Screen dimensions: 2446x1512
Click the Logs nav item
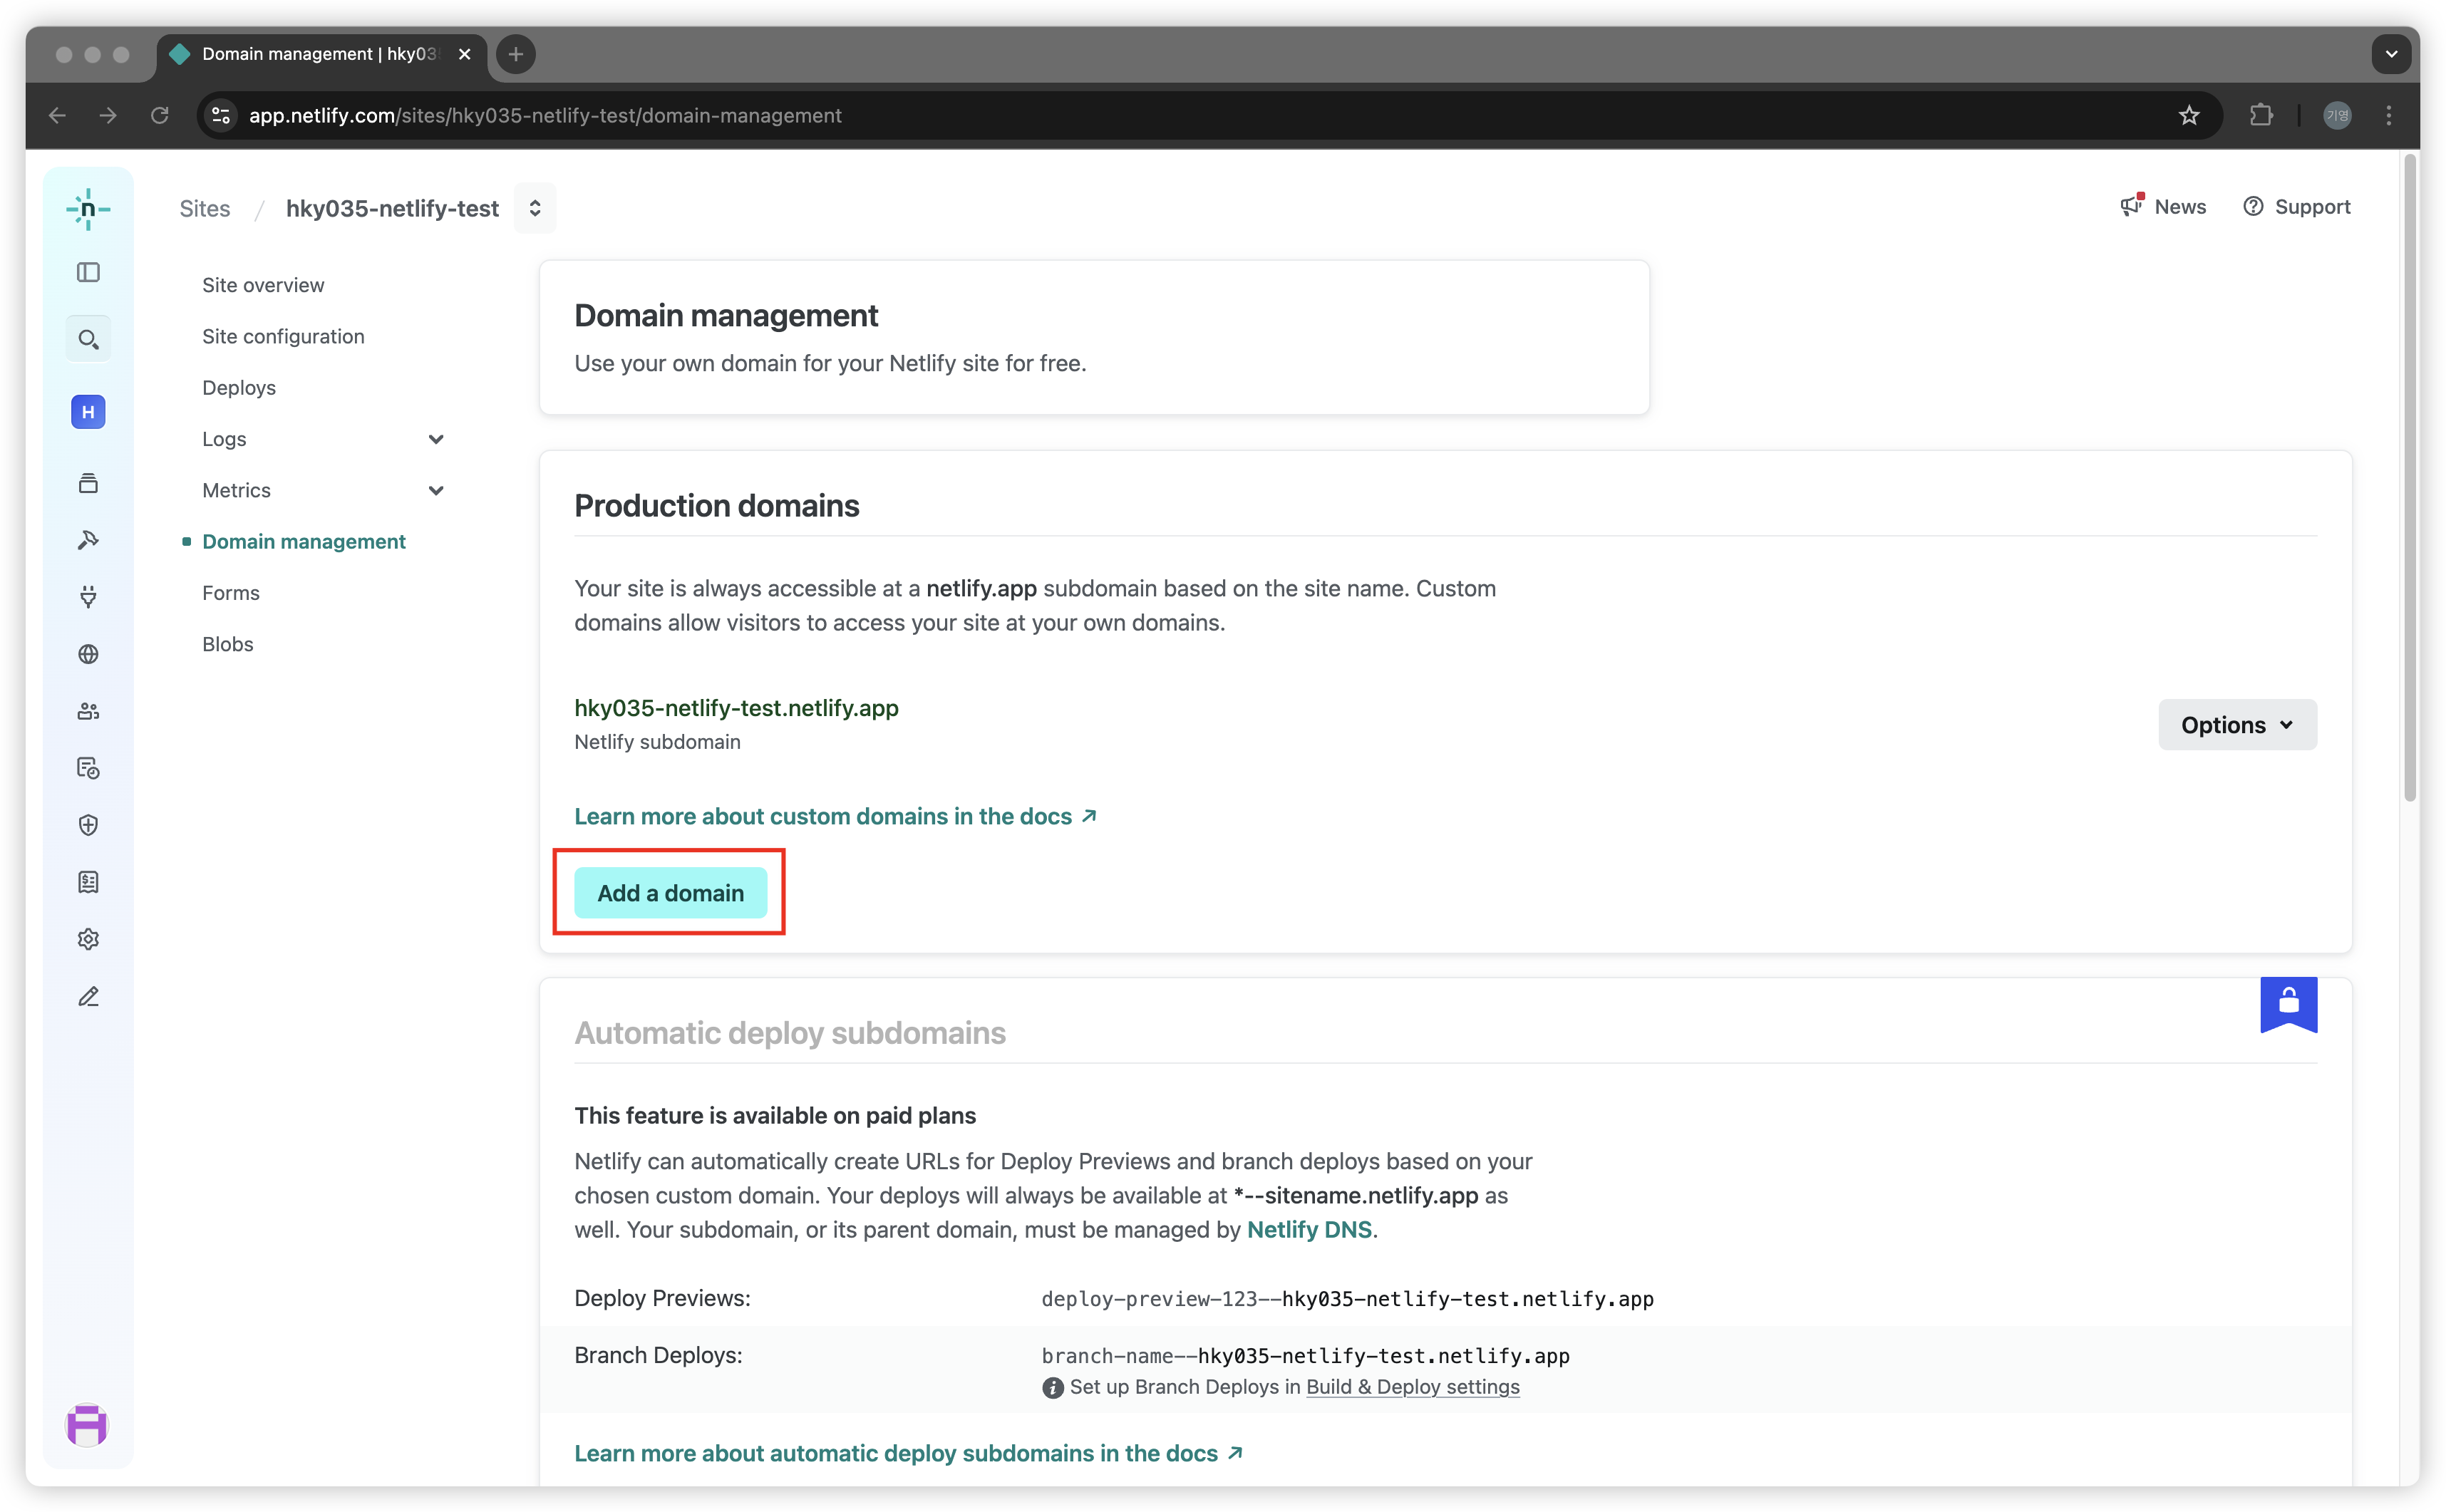(224, 439)
